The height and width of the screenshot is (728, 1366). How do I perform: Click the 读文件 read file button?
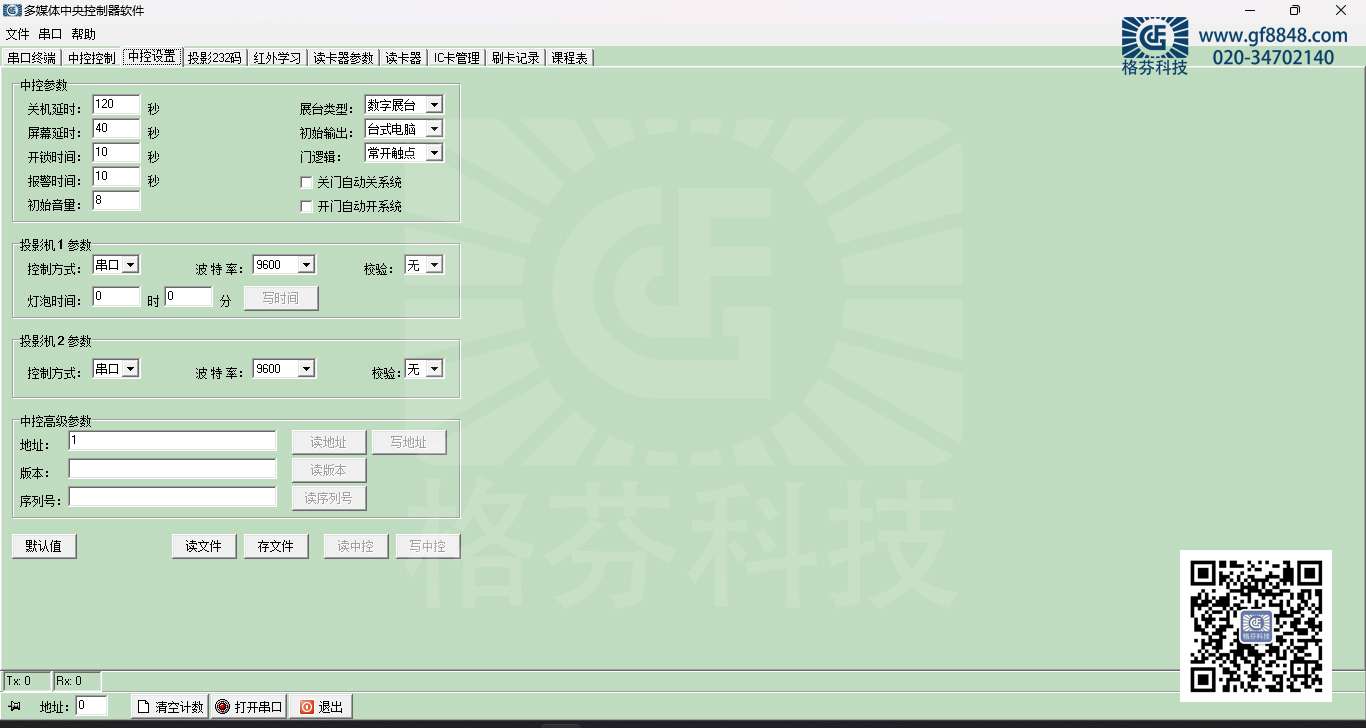point(204,546)
